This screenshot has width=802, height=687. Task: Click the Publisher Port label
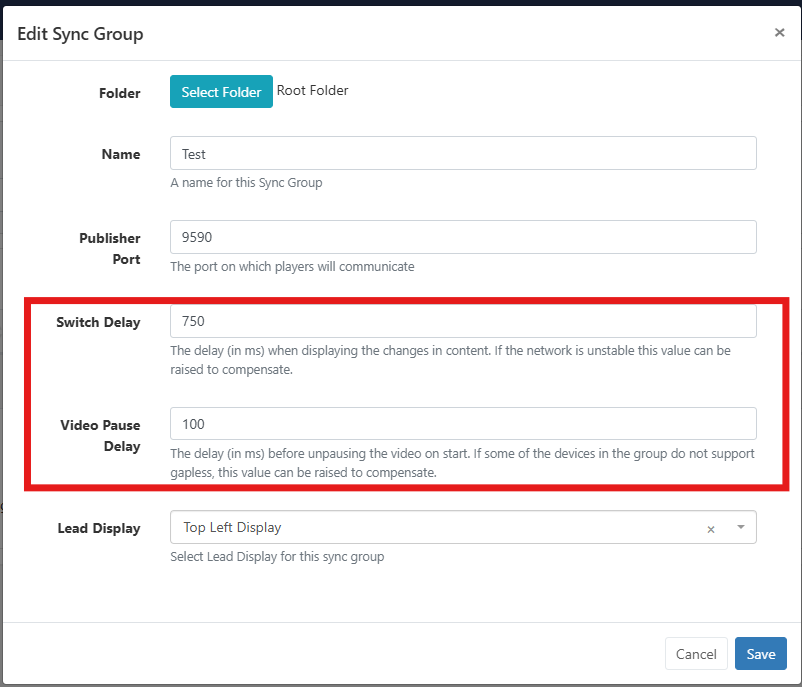[x=110, y=248]
